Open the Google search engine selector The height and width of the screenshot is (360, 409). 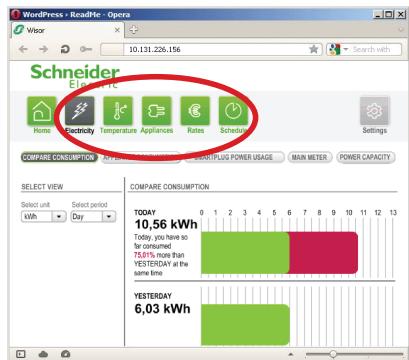click(x=337, y=49)
